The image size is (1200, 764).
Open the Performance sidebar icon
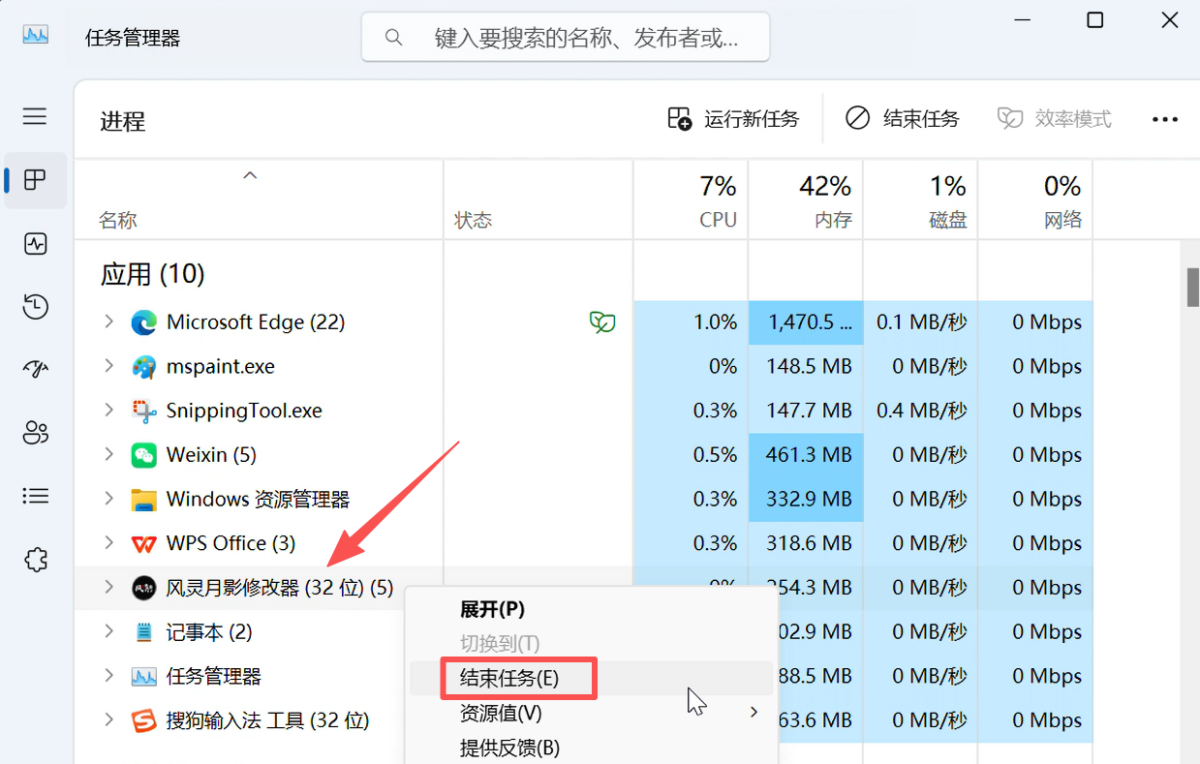(x=35, y=244)
